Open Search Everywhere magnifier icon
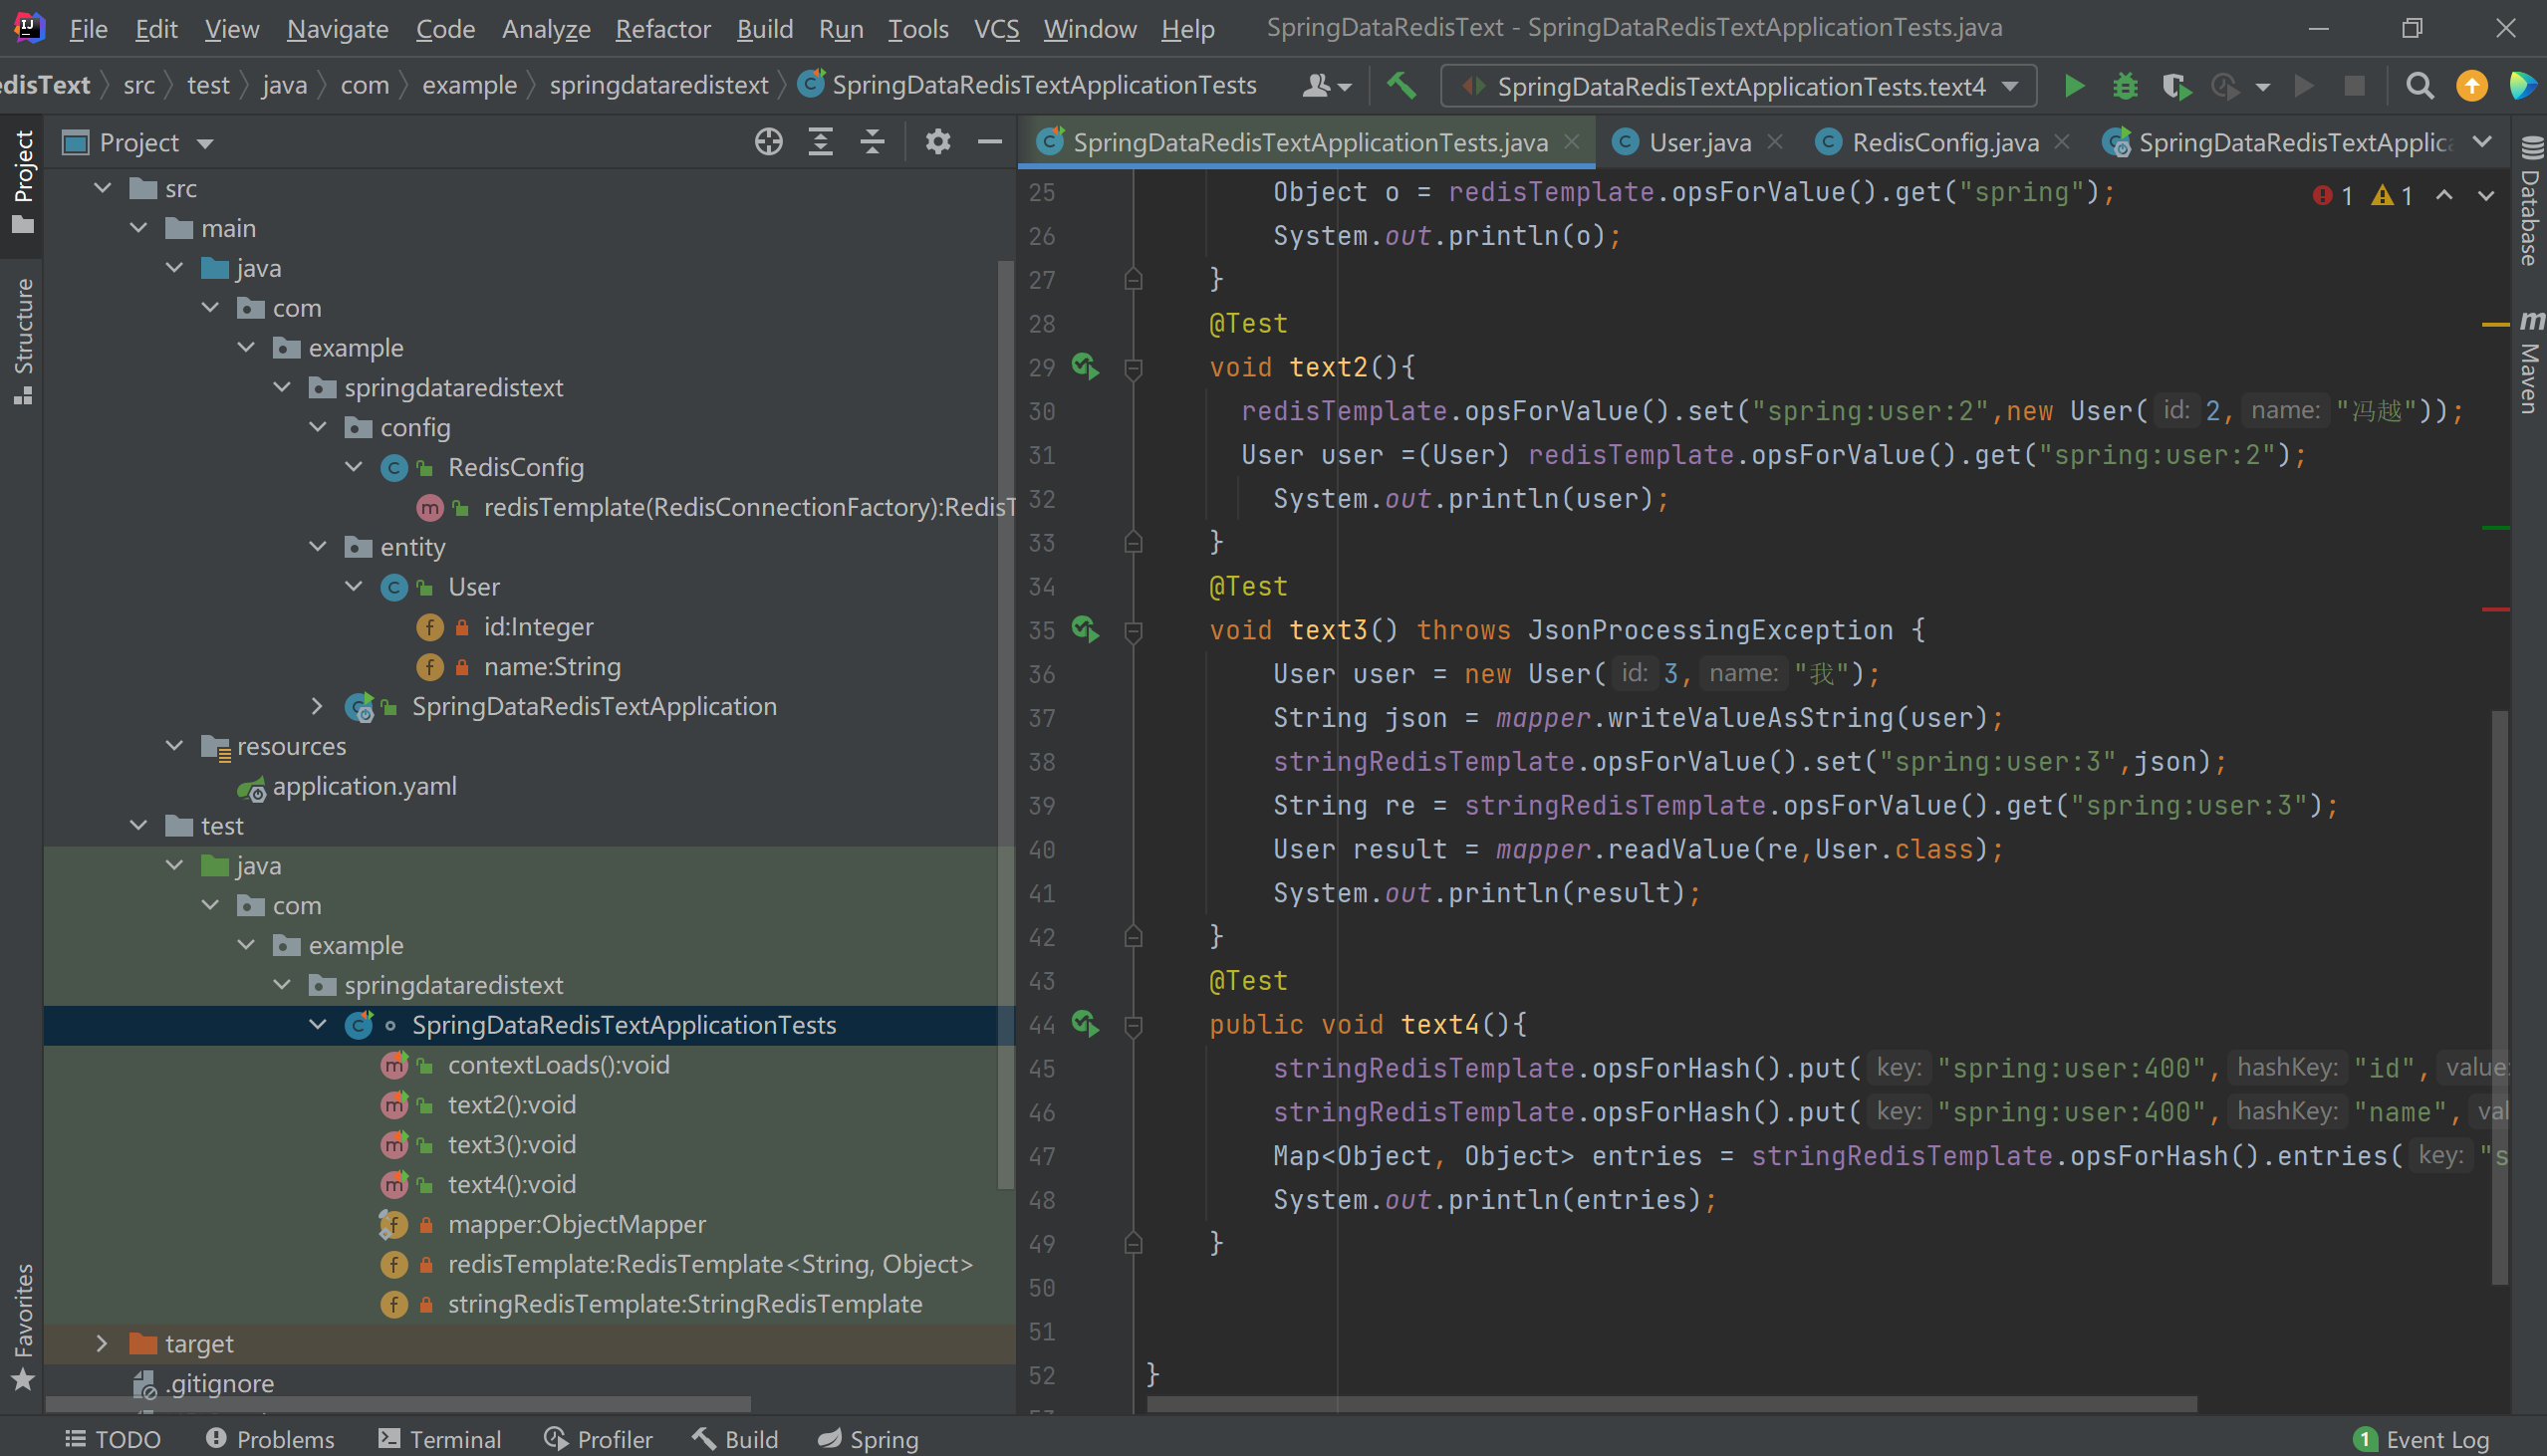Viewport: 2547px width, 1456px height. click(2419, 86)
